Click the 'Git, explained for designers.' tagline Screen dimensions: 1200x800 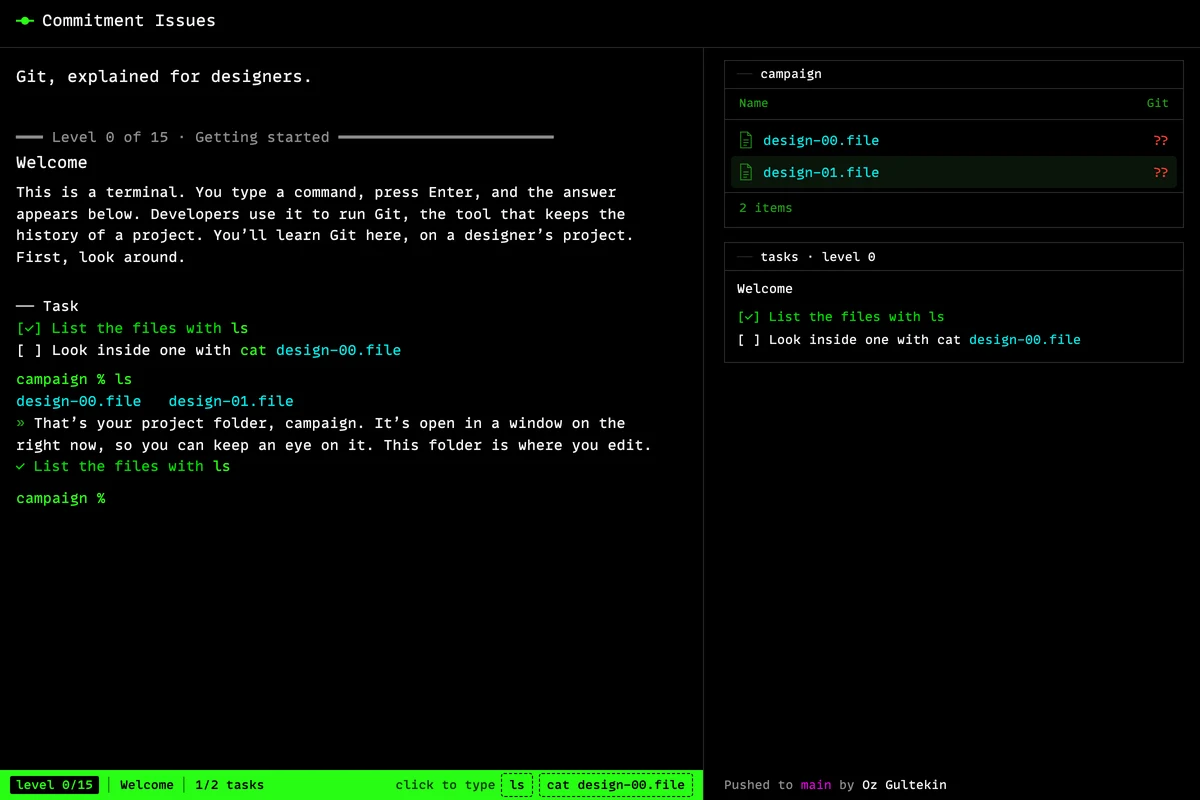coord(164,76)
